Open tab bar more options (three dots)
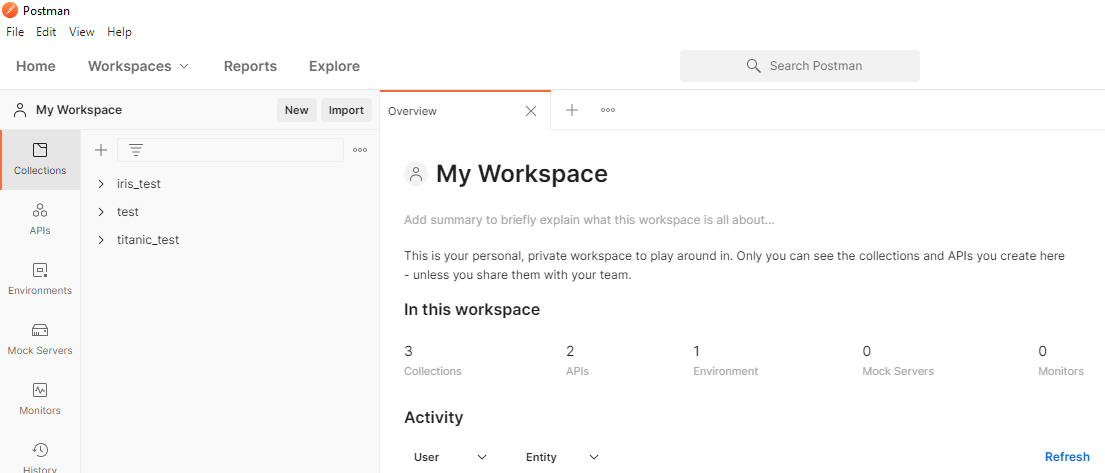 coord(607,110)
